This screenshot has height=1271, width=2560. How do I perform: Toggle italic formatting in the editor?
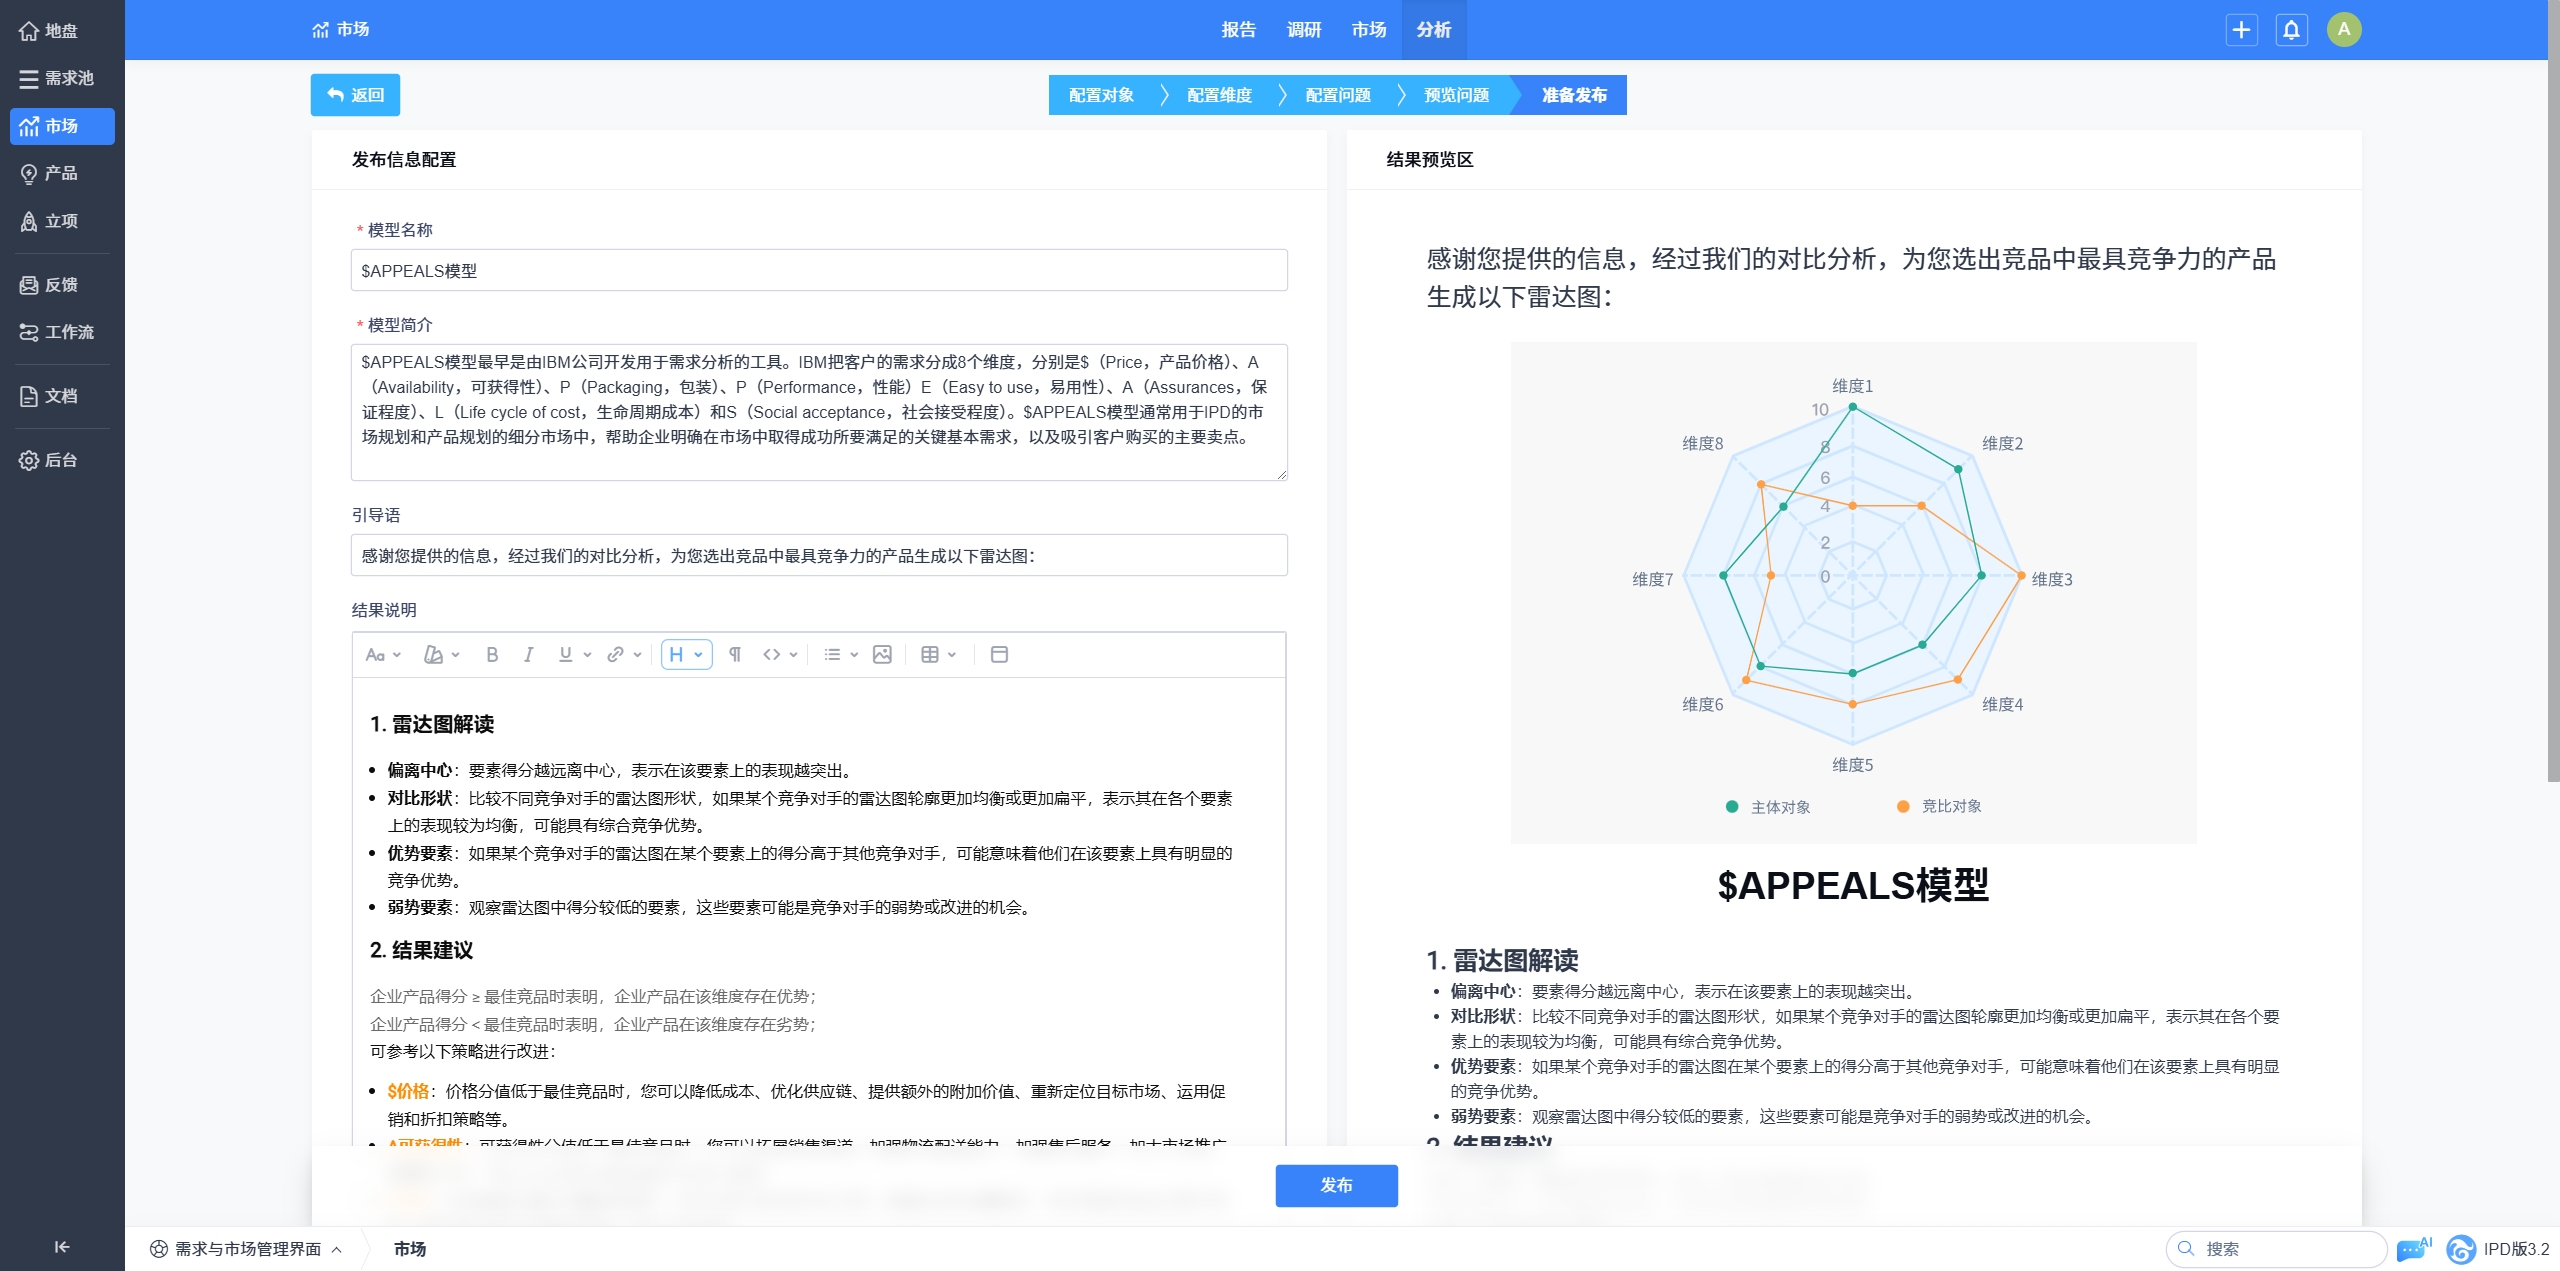coord(528,654)
